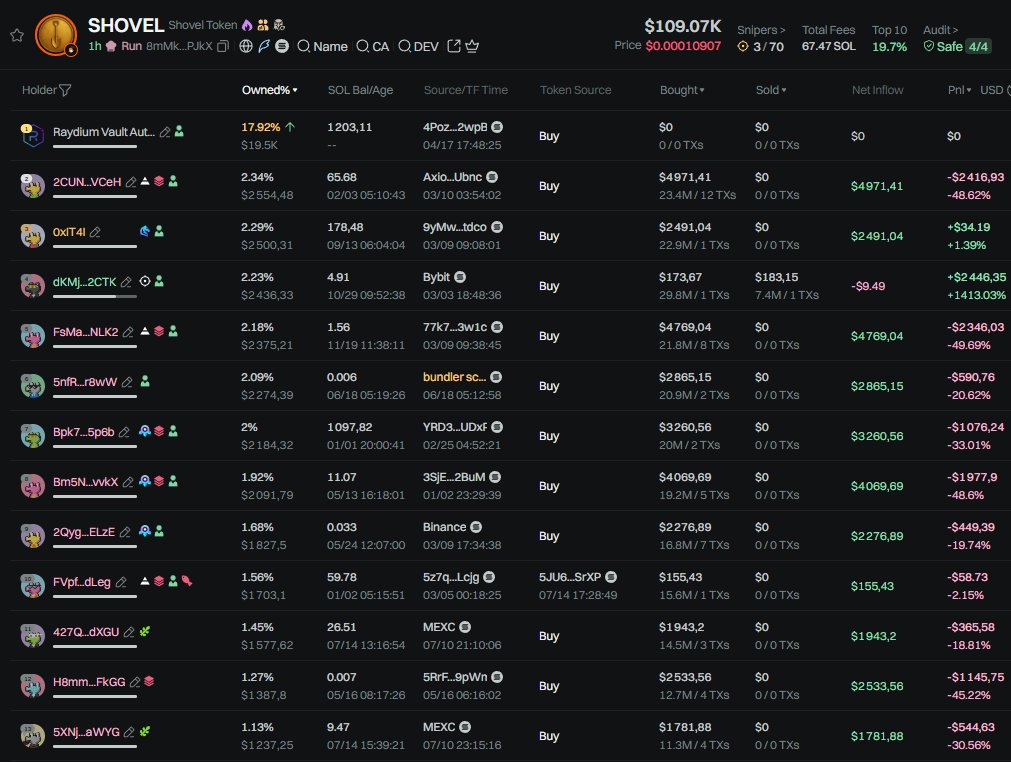
Task: Click the gray box-check icon beside Shovel Token
Action: (279, 25)
